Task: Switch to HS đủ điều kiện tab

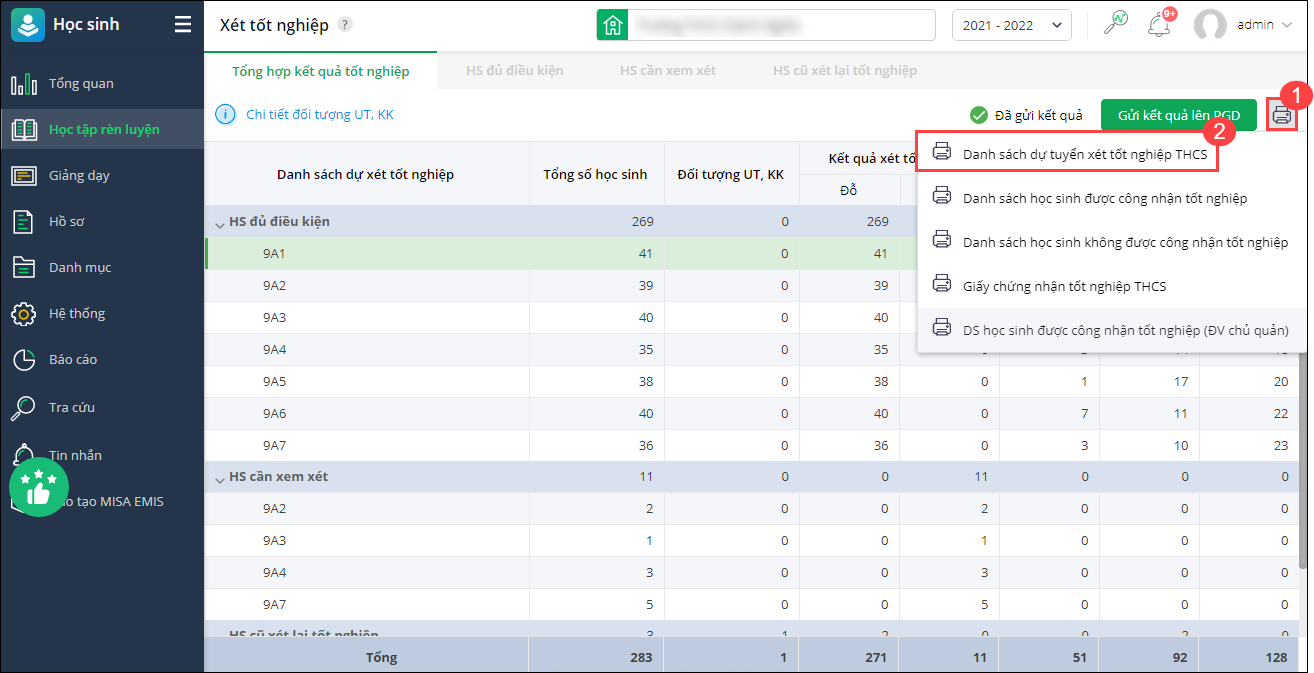Action: [514, 71]
